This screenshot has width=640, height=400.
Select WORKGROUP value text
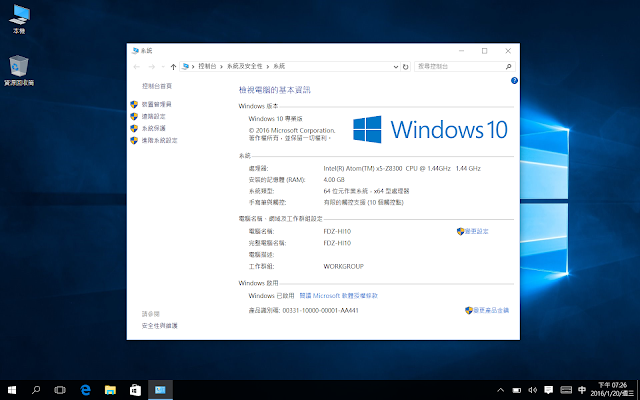pos(343,266)
